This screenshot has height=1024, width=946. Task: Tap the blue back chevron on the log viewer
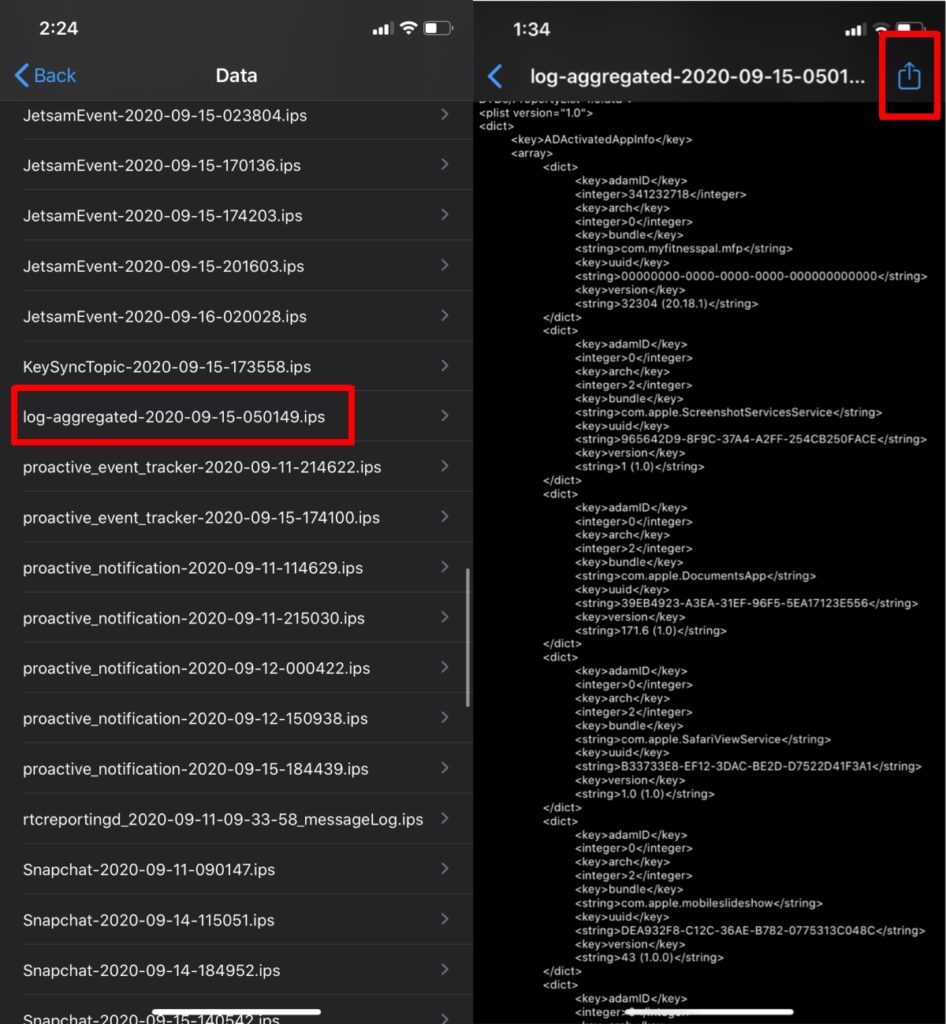[x=494, y=76]
